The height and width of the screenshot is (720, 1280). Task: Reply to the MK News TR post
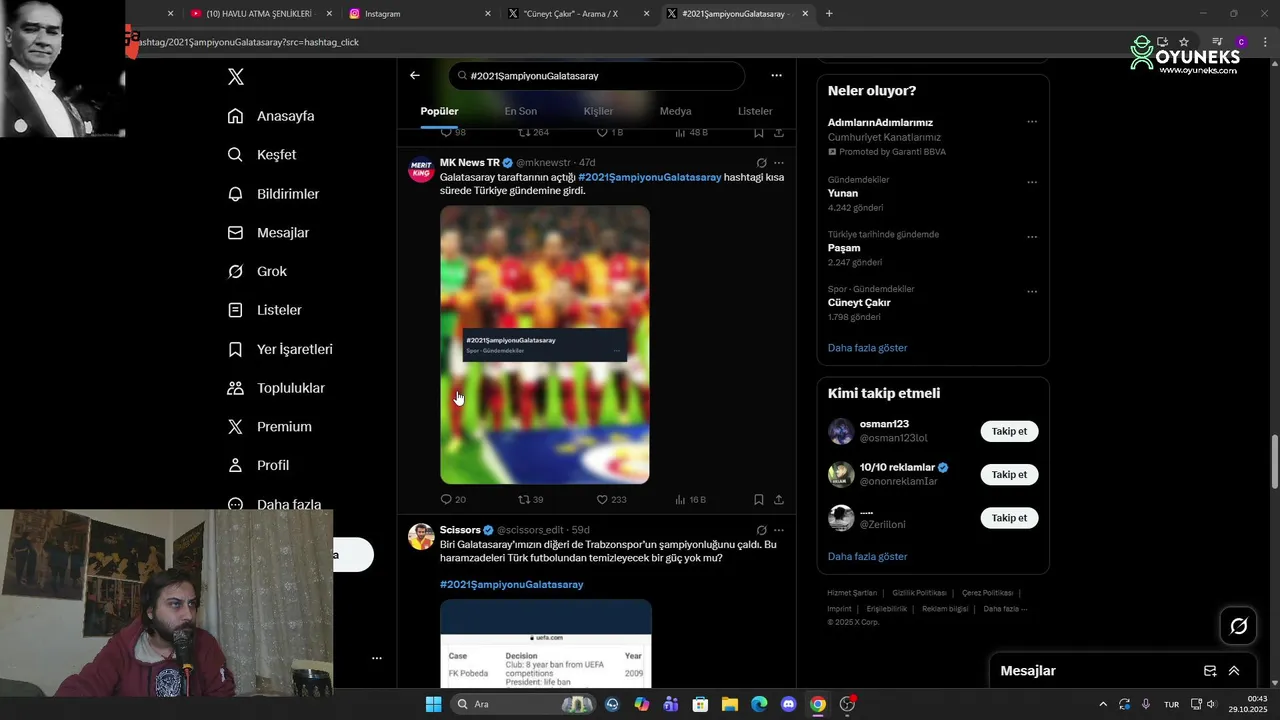[x=453, y=499]
